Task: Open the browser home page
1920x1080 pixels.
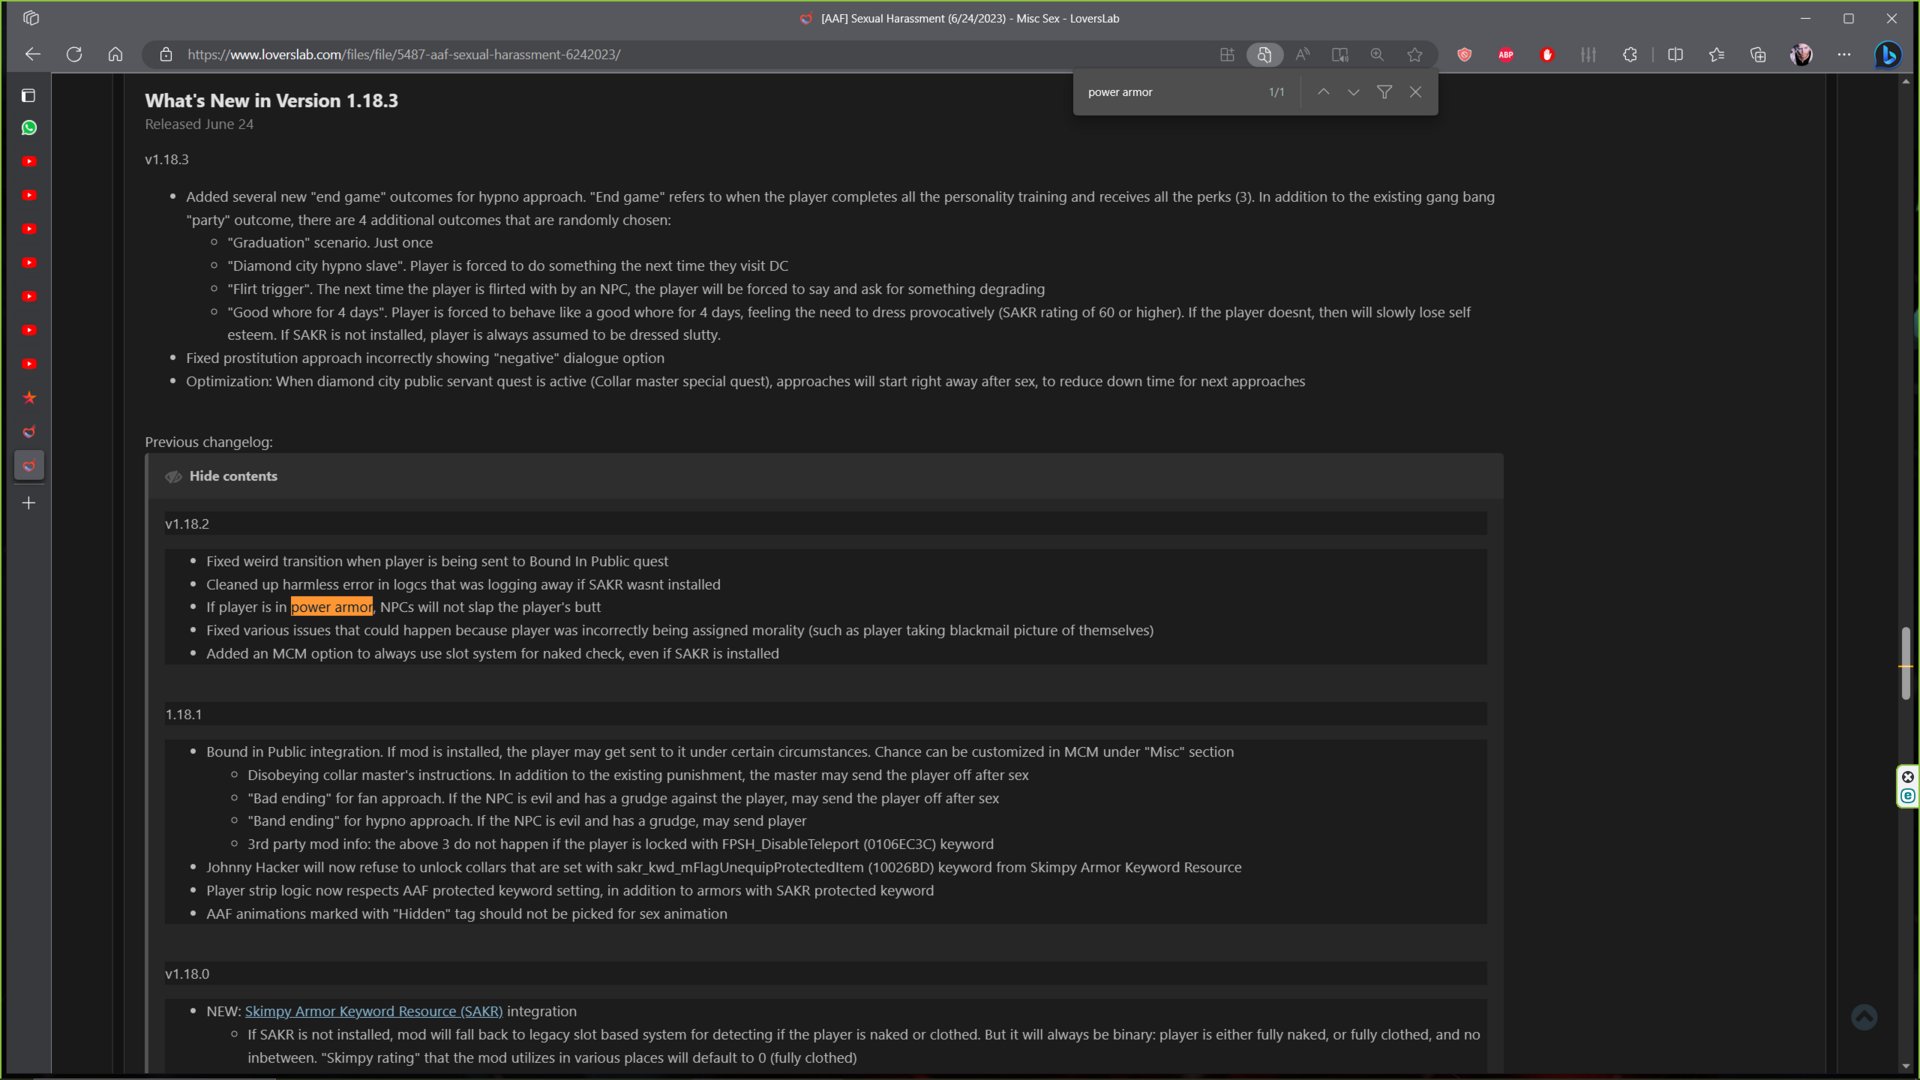Action: click(x=115, y=55)
